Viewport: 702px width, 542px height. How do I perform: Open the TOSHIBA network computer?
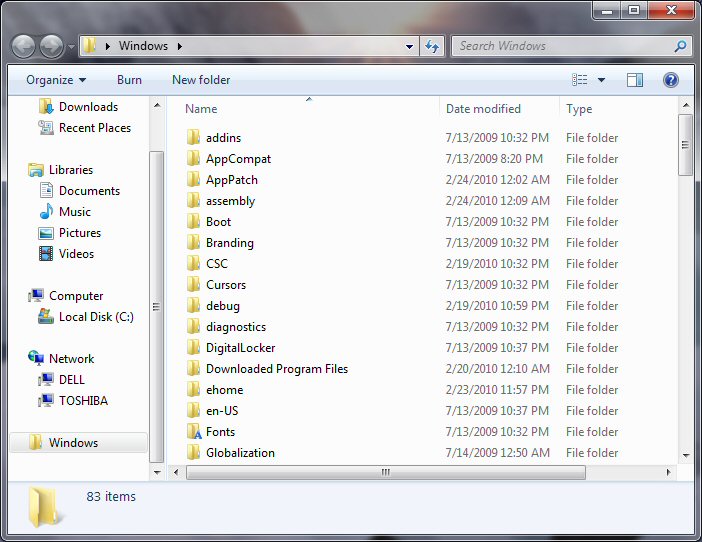tap(83, 401)
